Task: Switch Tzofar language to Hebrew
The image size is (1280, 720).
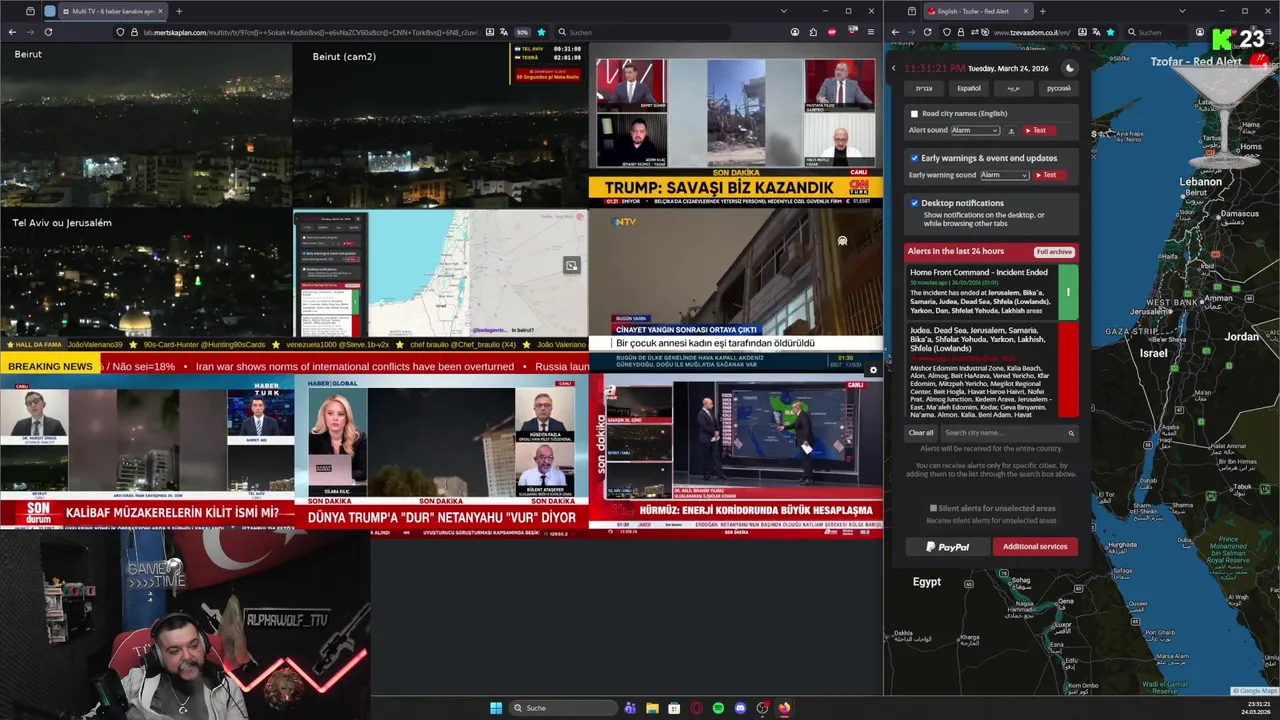Action: [x=923, y=88]
